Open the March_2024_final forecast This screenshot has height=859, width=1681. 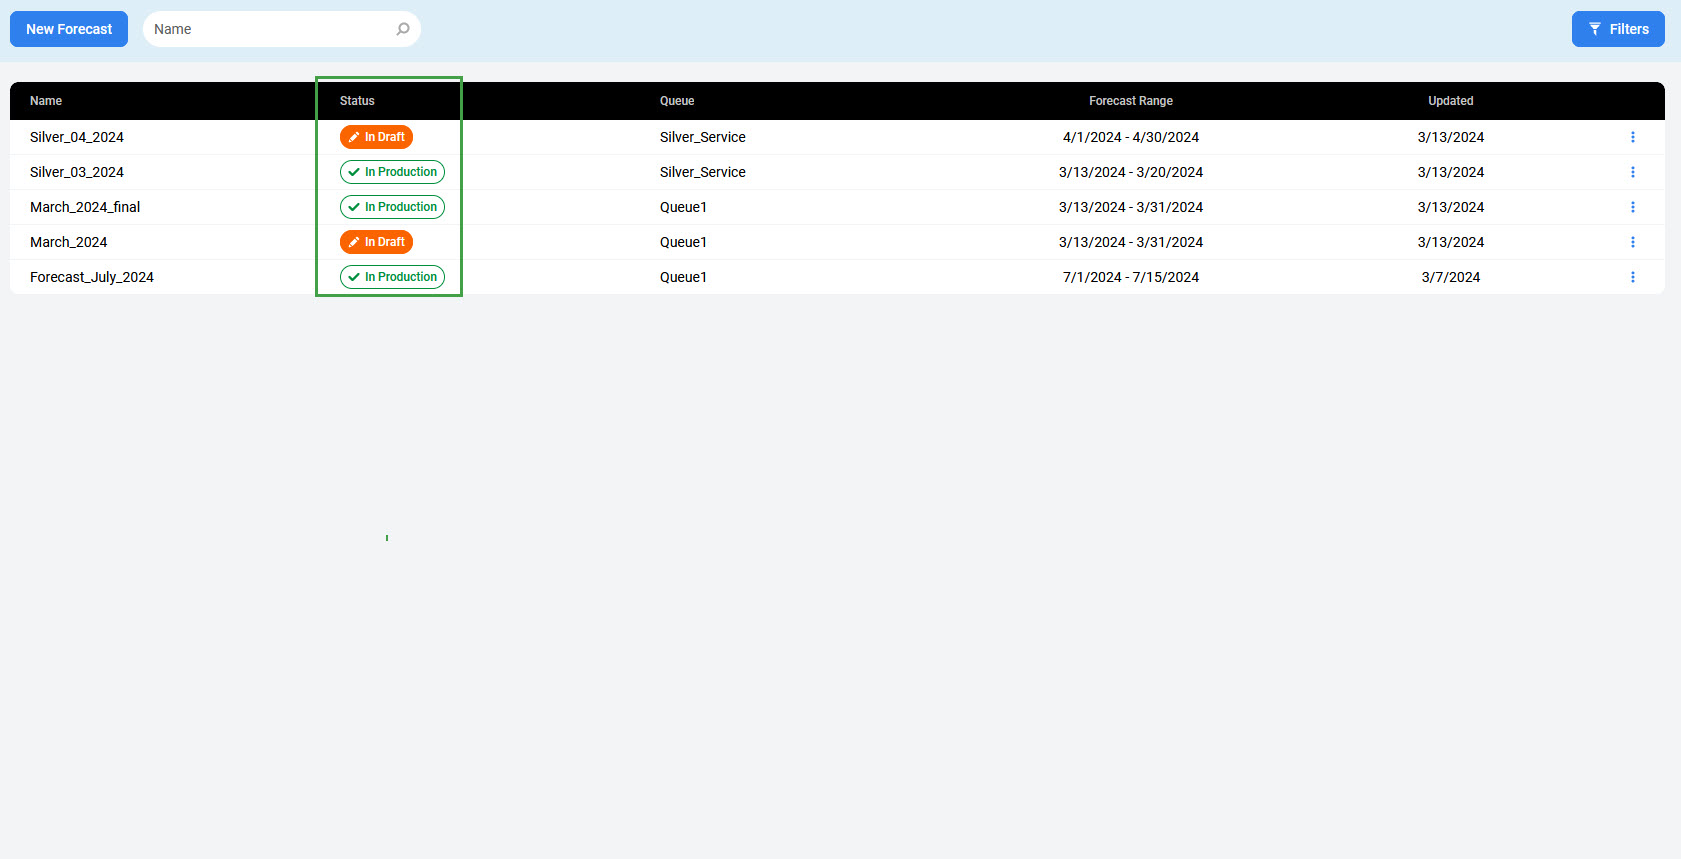click(85, 207)
